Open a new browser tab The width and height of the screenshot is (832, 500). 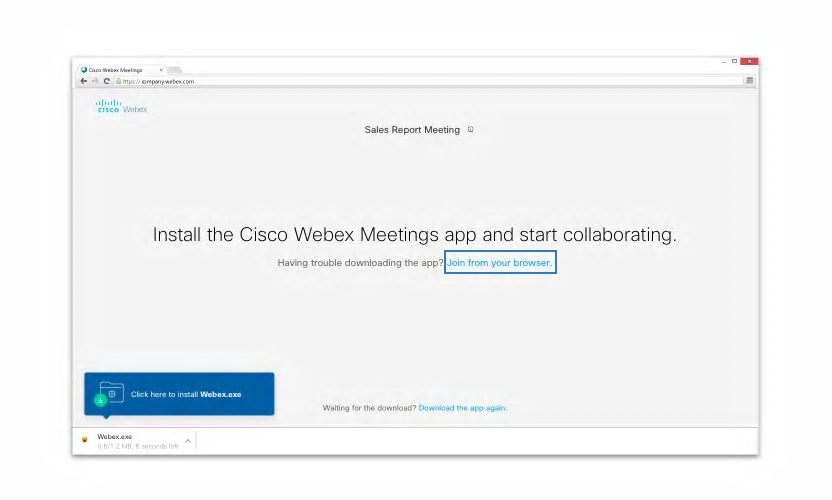pyautogui.click(x=175, y=70)
